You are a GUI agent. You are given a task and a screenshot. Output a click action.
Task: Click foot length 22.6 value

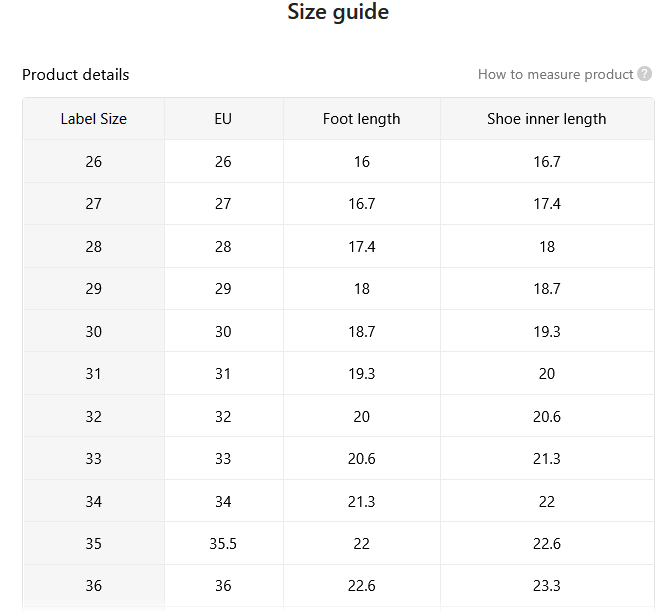(361, 586)
